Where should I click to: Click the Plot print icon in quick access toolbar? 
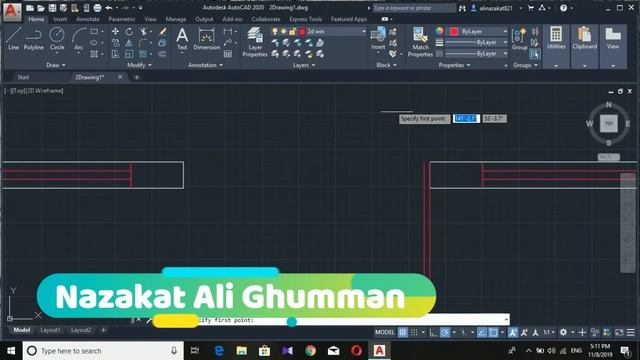coord(97,8)
